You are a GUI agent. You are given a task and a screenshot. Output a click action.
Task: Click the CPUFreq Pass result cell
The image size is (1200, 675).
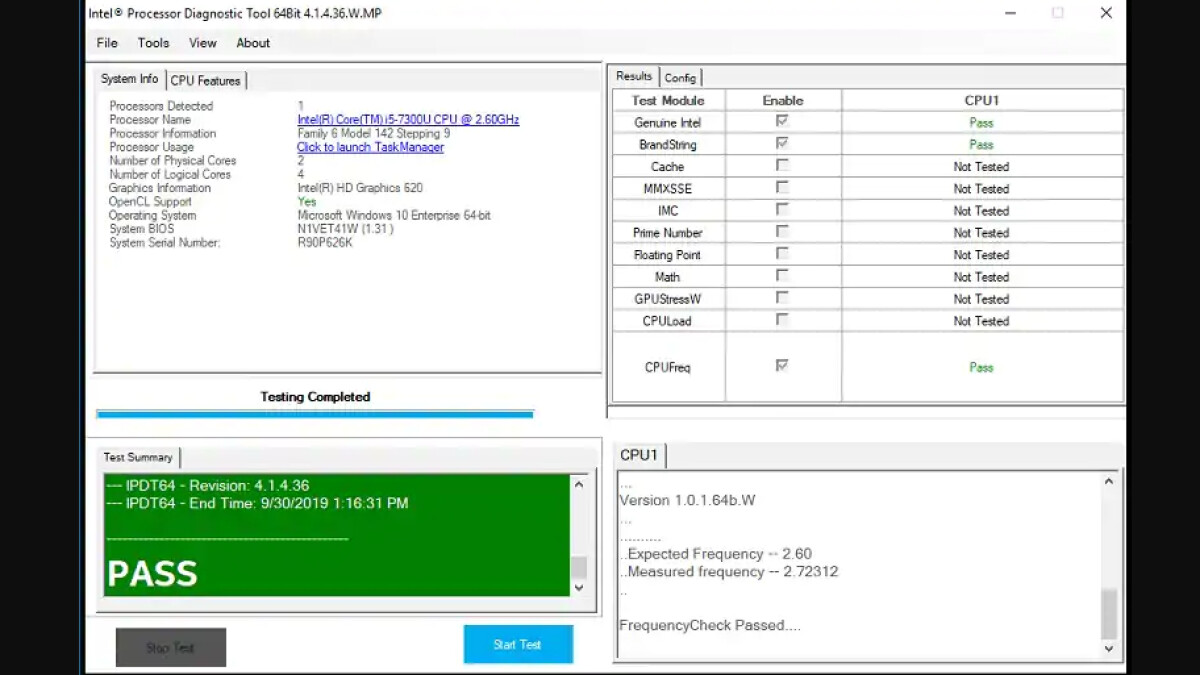click(982, 367)
